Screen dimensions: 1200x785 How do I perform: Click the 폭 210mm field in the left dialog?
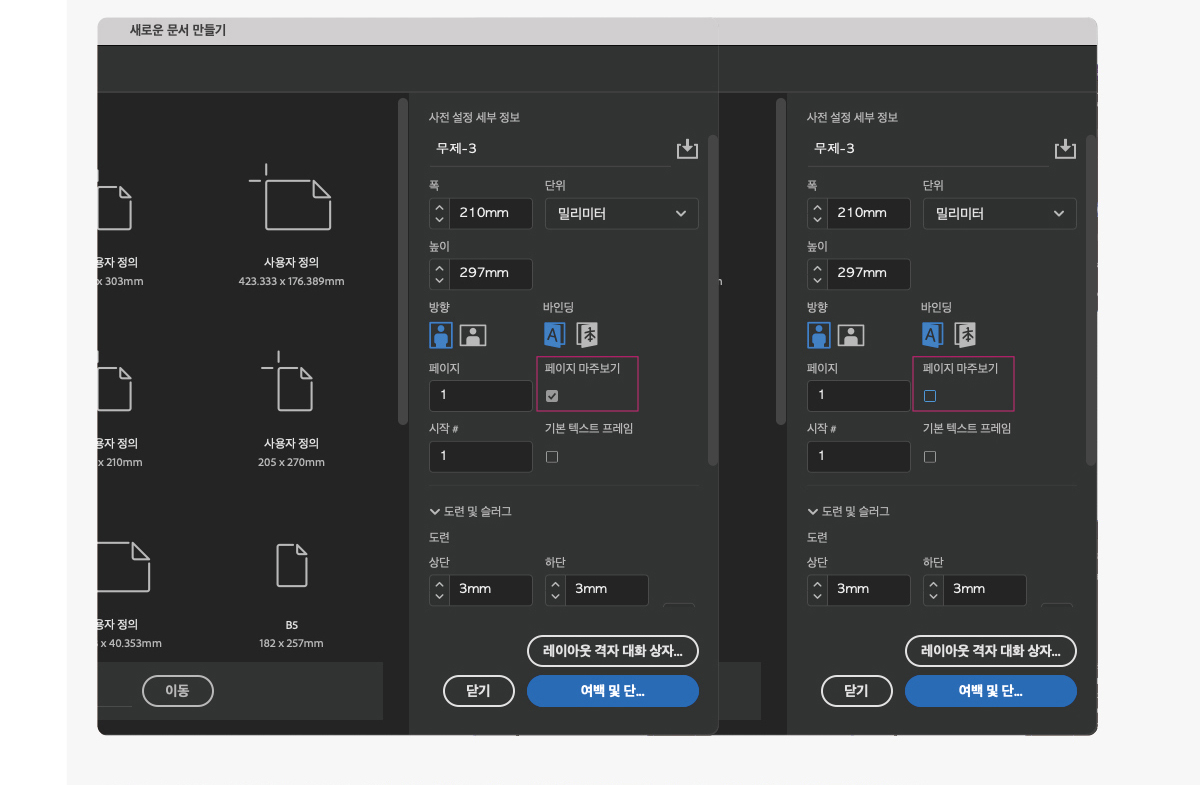click(x=491, y=214)
